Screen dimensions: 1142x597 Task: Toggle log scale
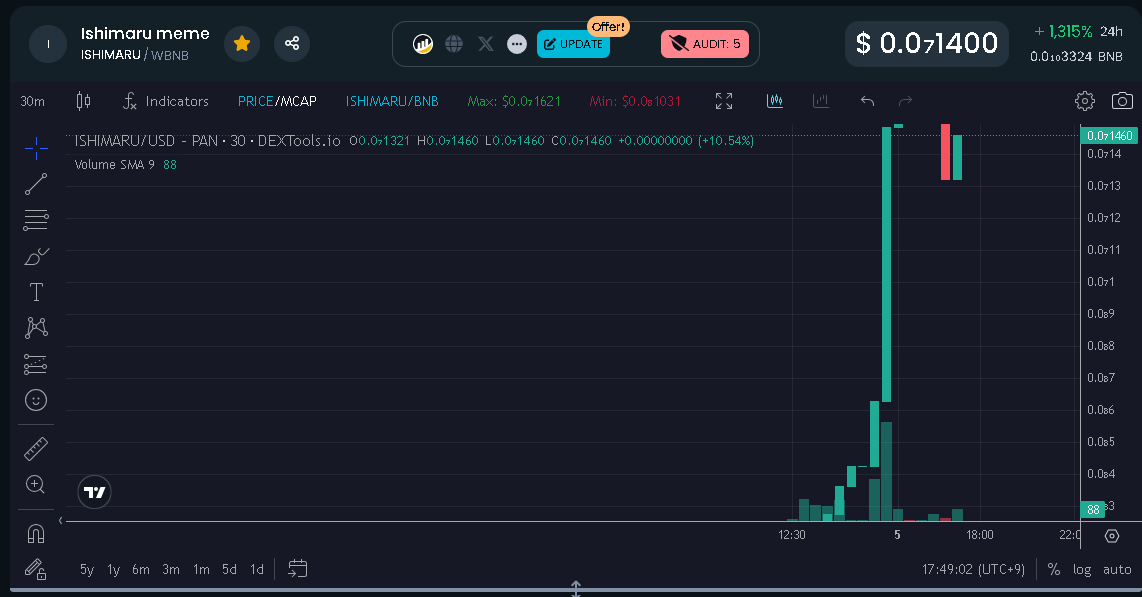point(1082,569)
